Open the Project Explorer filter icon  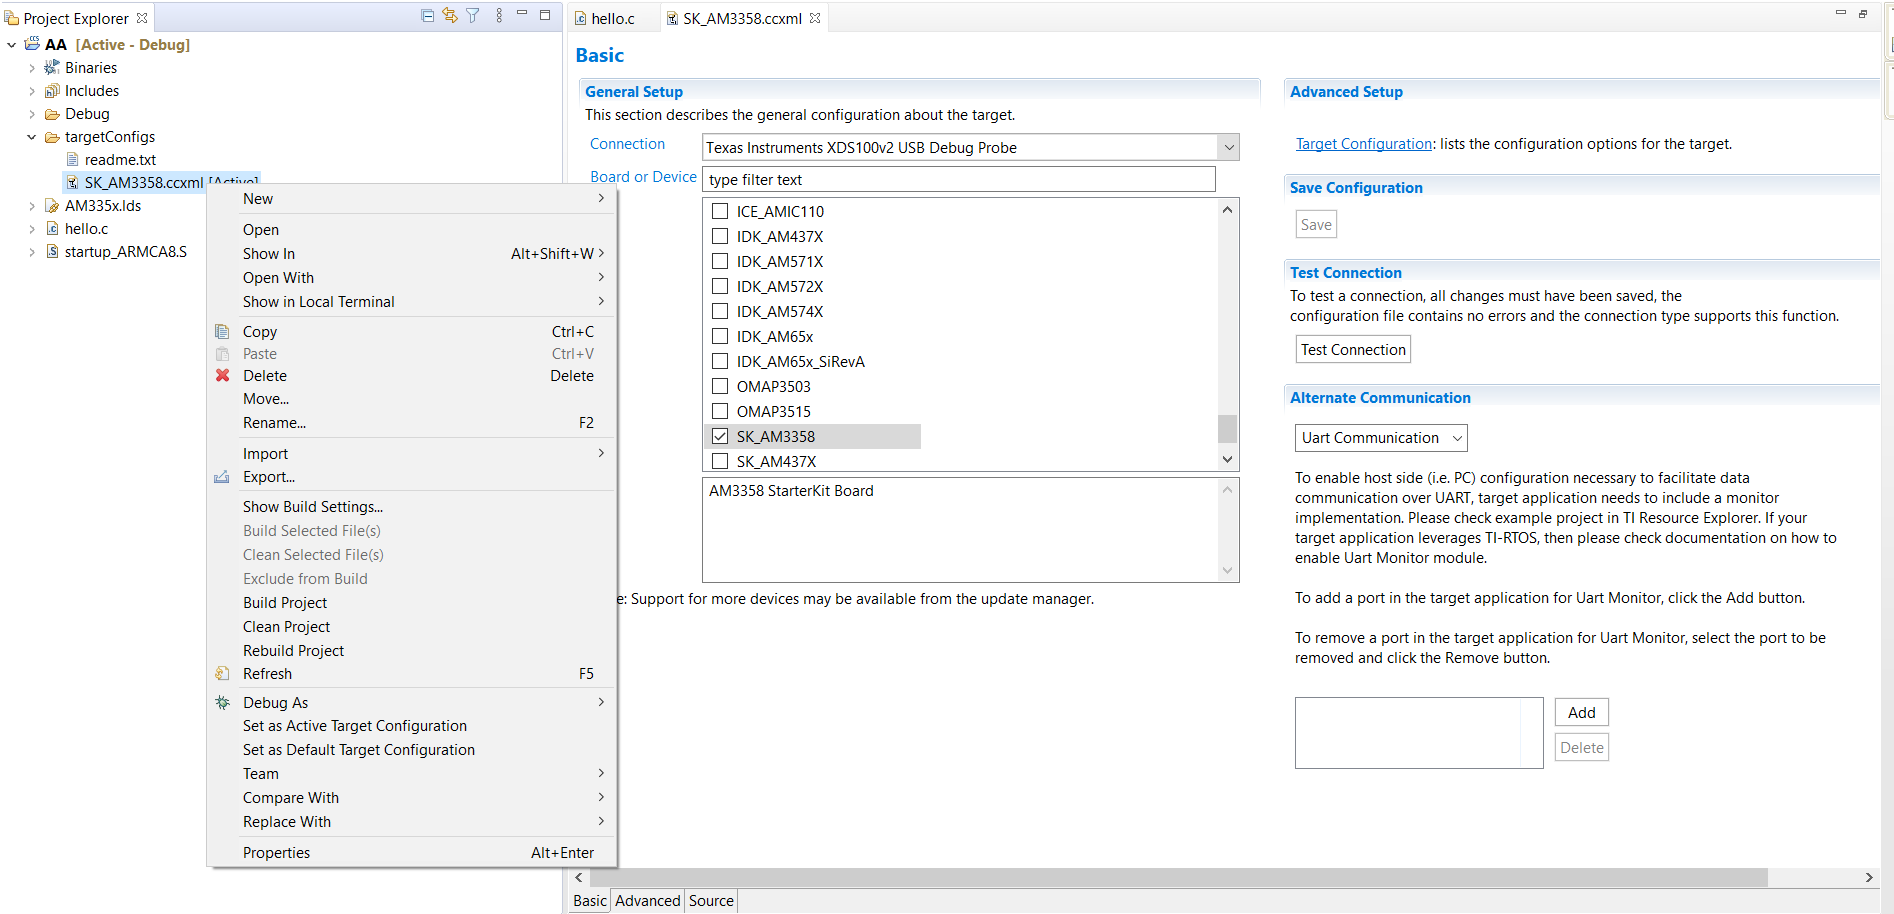coord(472,15)
